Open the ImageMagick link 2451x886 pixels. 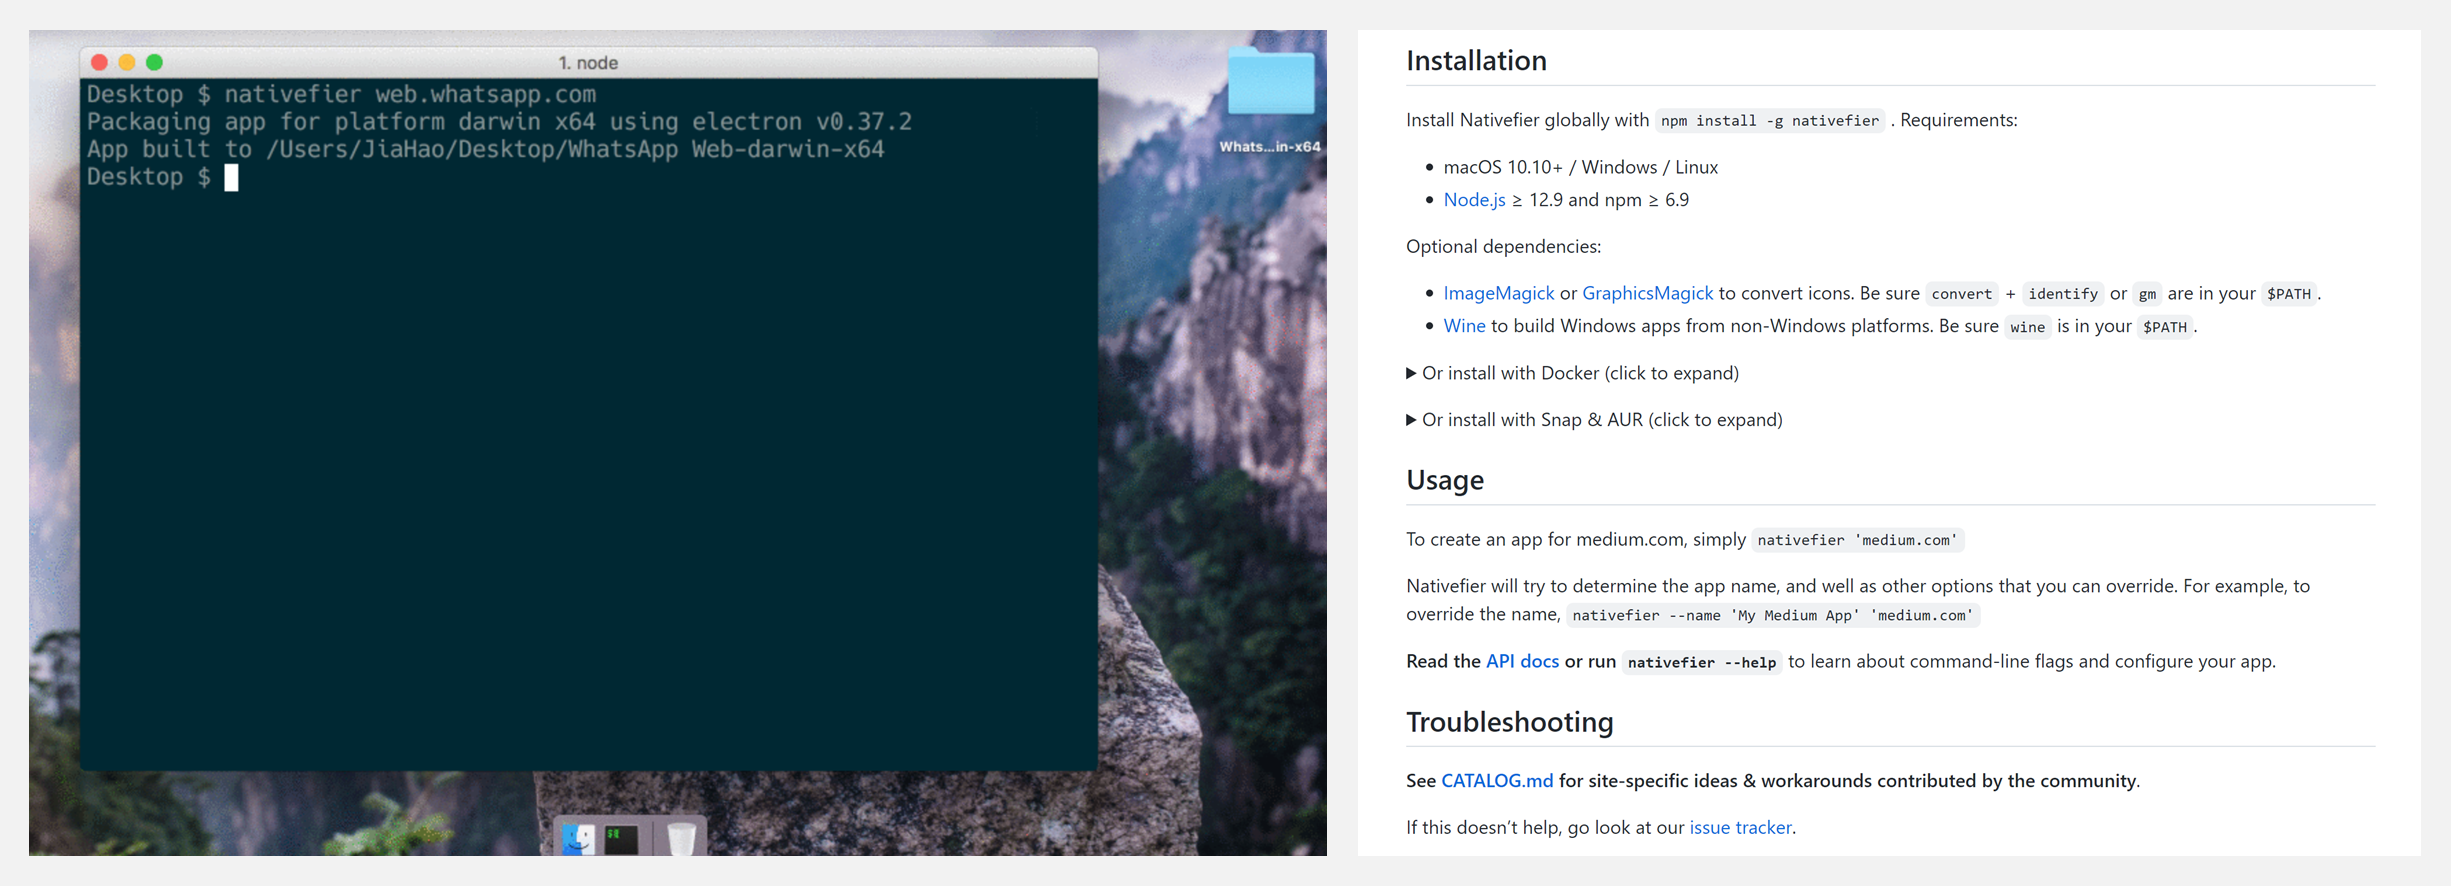[1498, 293]
